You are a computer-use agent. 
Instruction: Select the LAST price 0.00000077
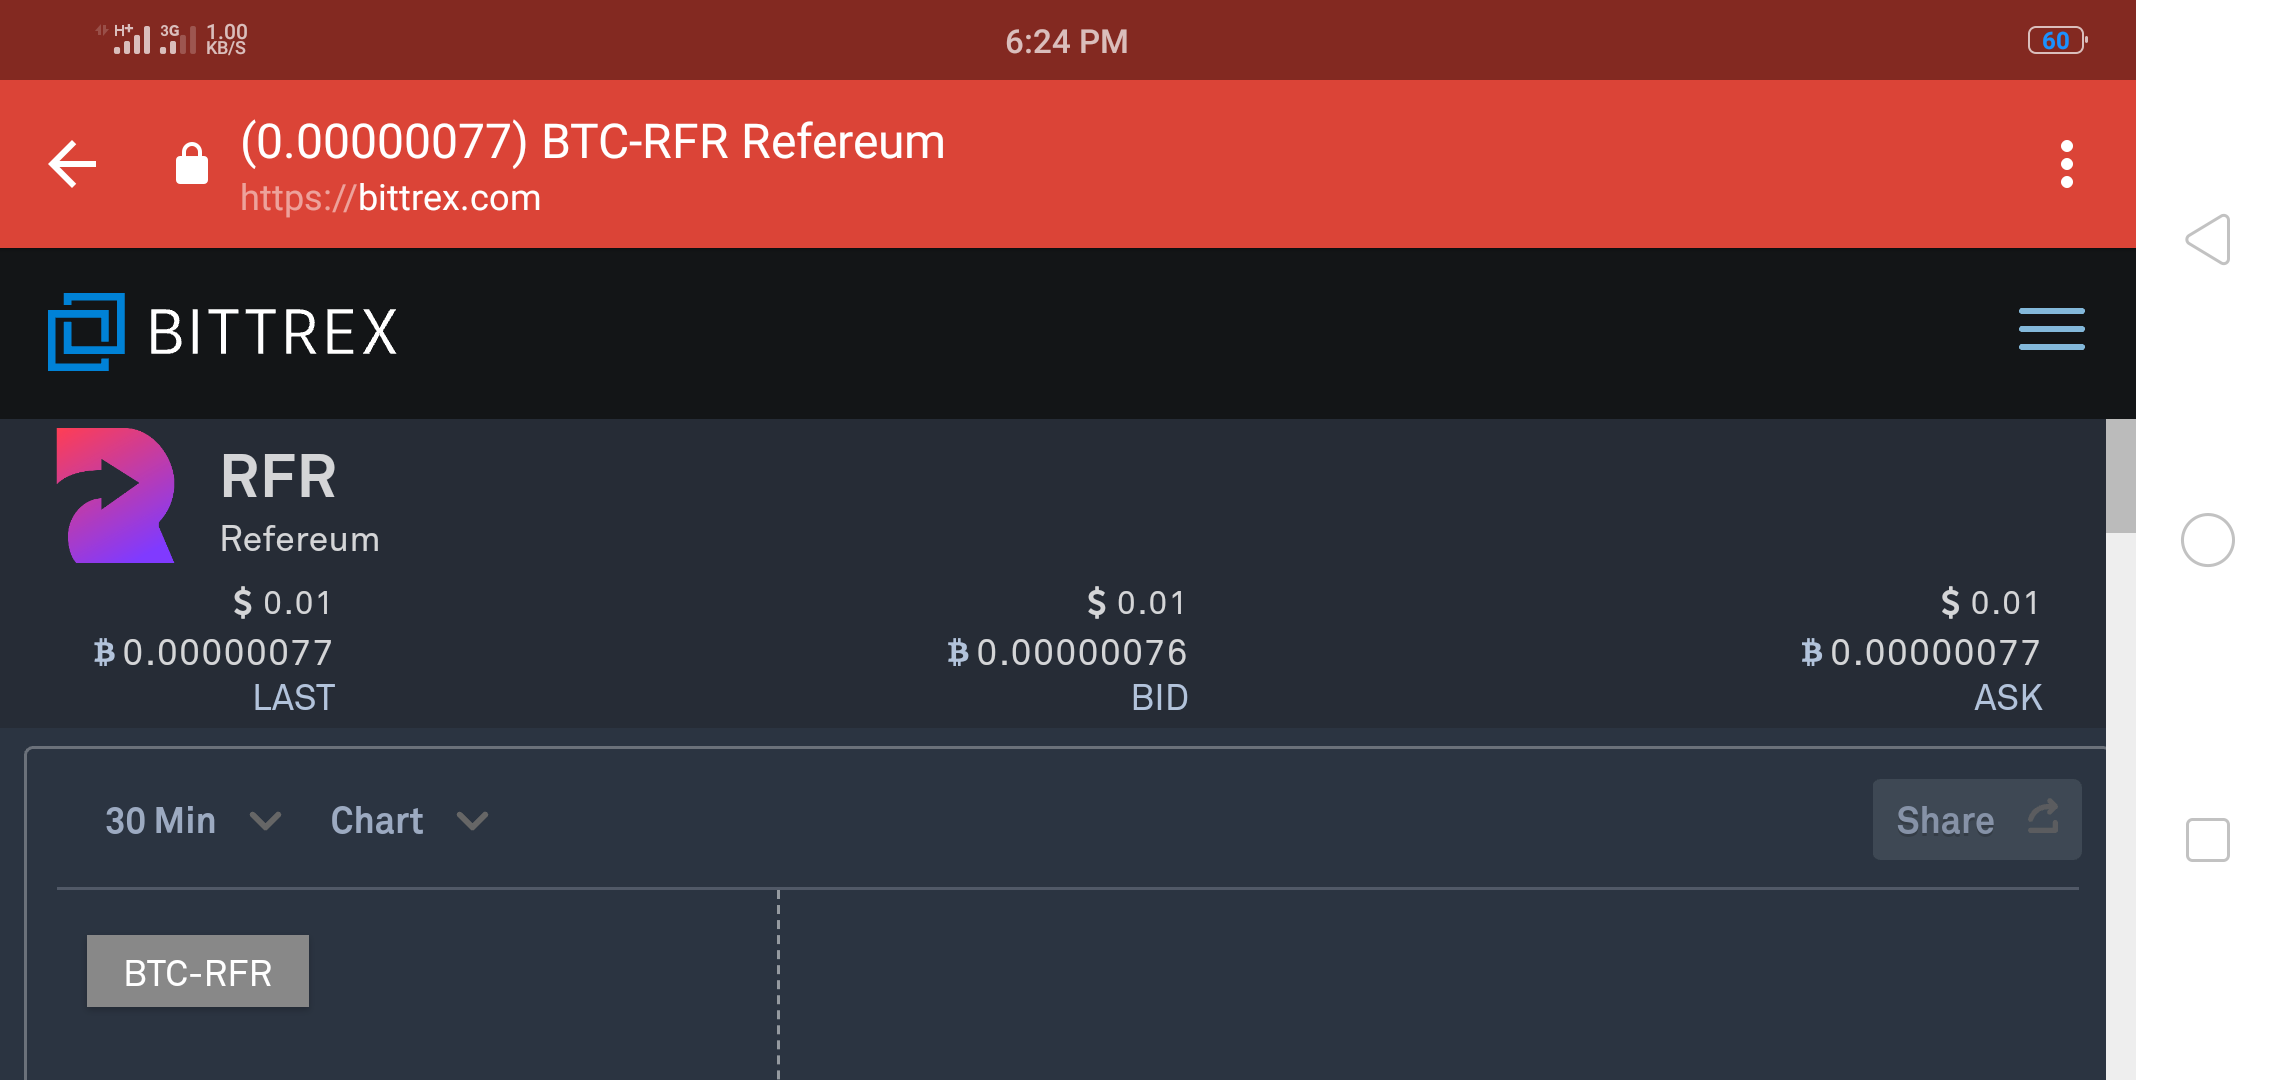click(x=226, y=652)
